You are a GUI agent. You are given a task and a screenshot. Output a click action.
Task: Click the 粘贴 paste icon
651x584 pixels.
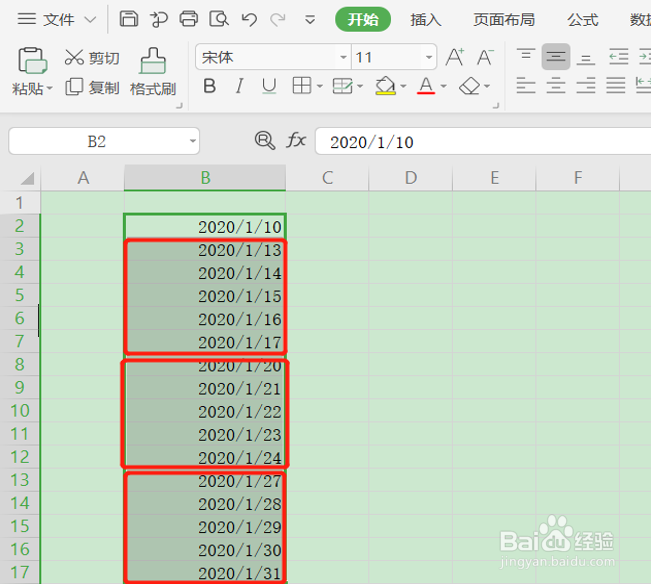click(x=32, y=61)
